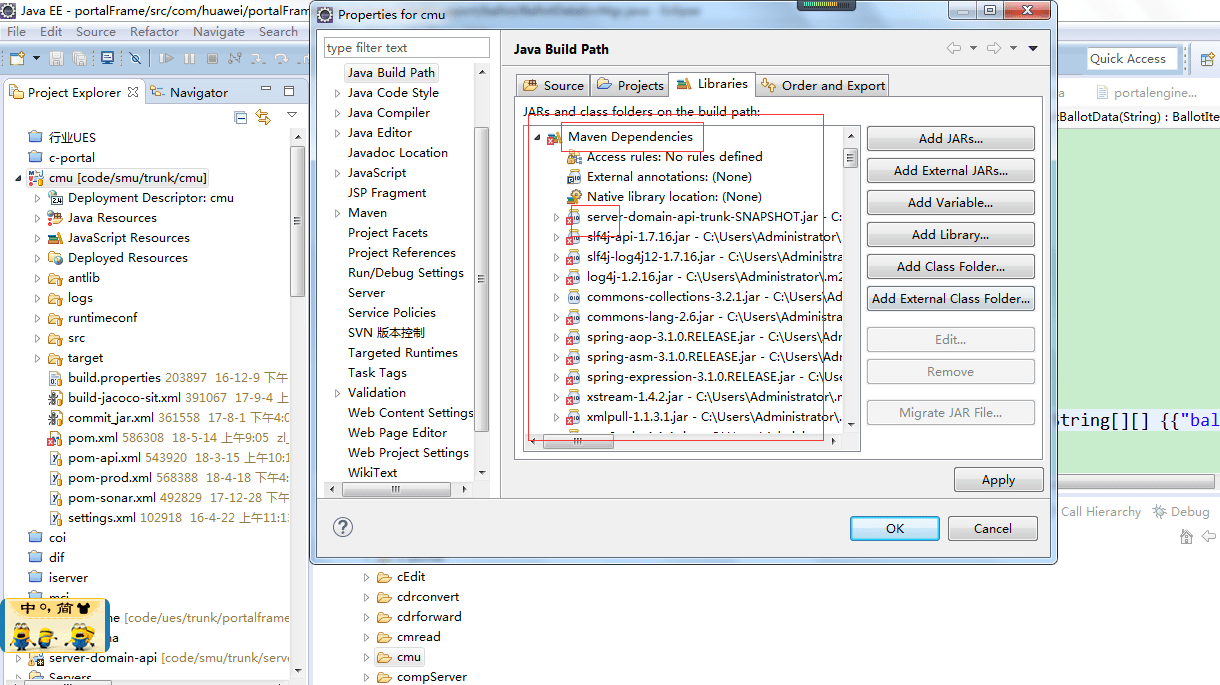Image resolution: width=1220 pixels, height=685 pixels.
Task: Click the help question mark icon in dialog
Action: click(x=342, y=527)
